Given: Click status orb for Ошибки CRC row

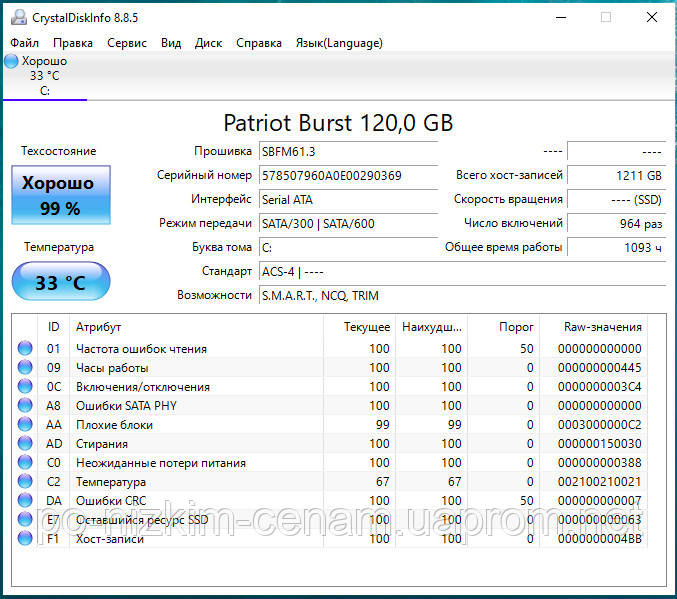Looking at the screenshot, I should pyautogui.click(x=25, y=501).
